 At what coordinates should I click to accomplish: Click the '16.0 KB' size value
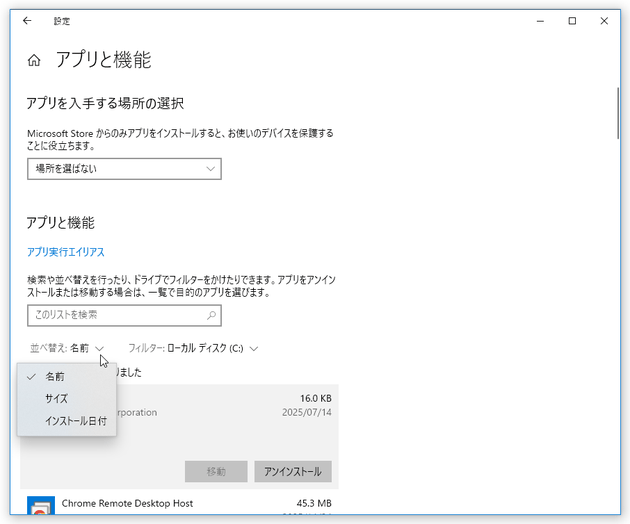click(316, 398)
